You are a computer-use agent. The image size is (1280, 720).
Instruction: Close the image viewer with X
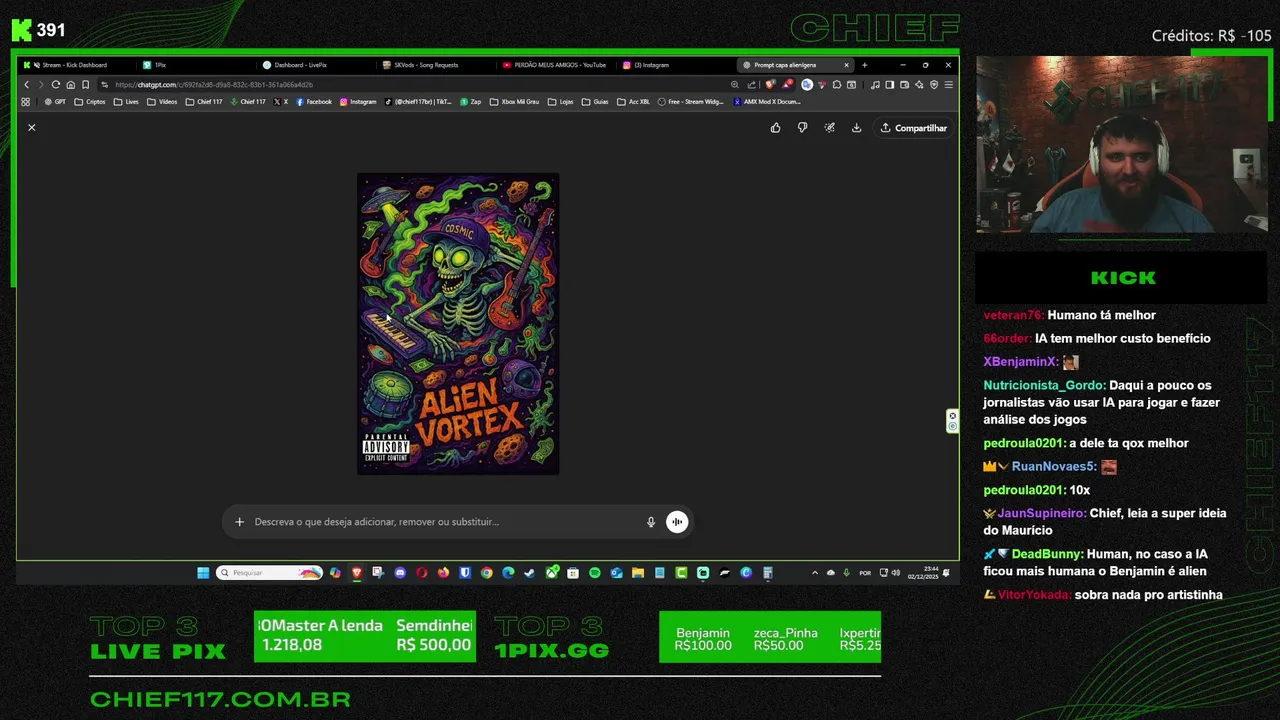pos(31,128)
